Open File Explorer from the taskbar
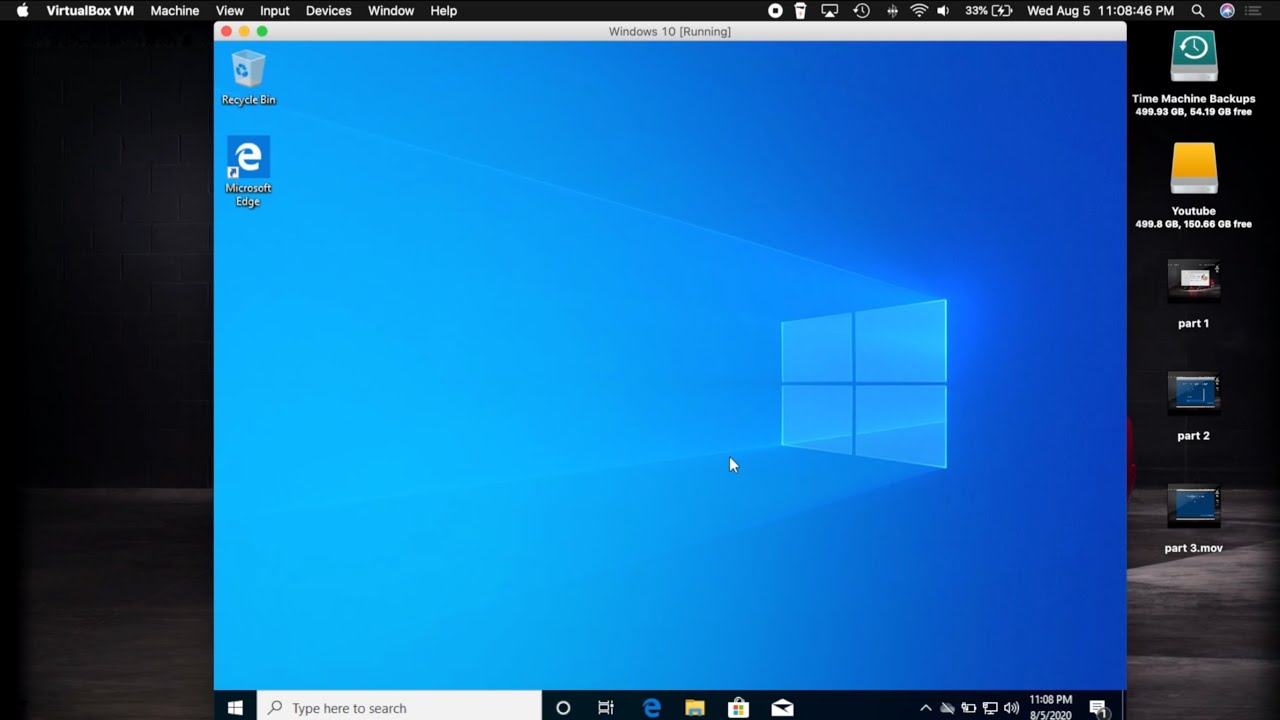Image resolution: width=1280 pixels, height=720 pixels. point(695,707)
